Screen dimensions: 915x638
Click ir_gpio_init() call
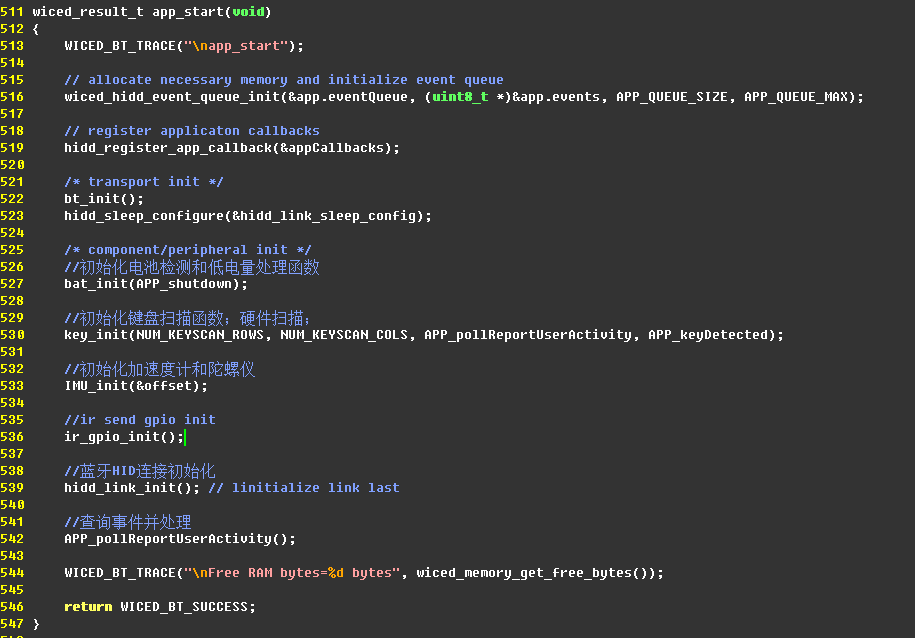coord(124,437)
